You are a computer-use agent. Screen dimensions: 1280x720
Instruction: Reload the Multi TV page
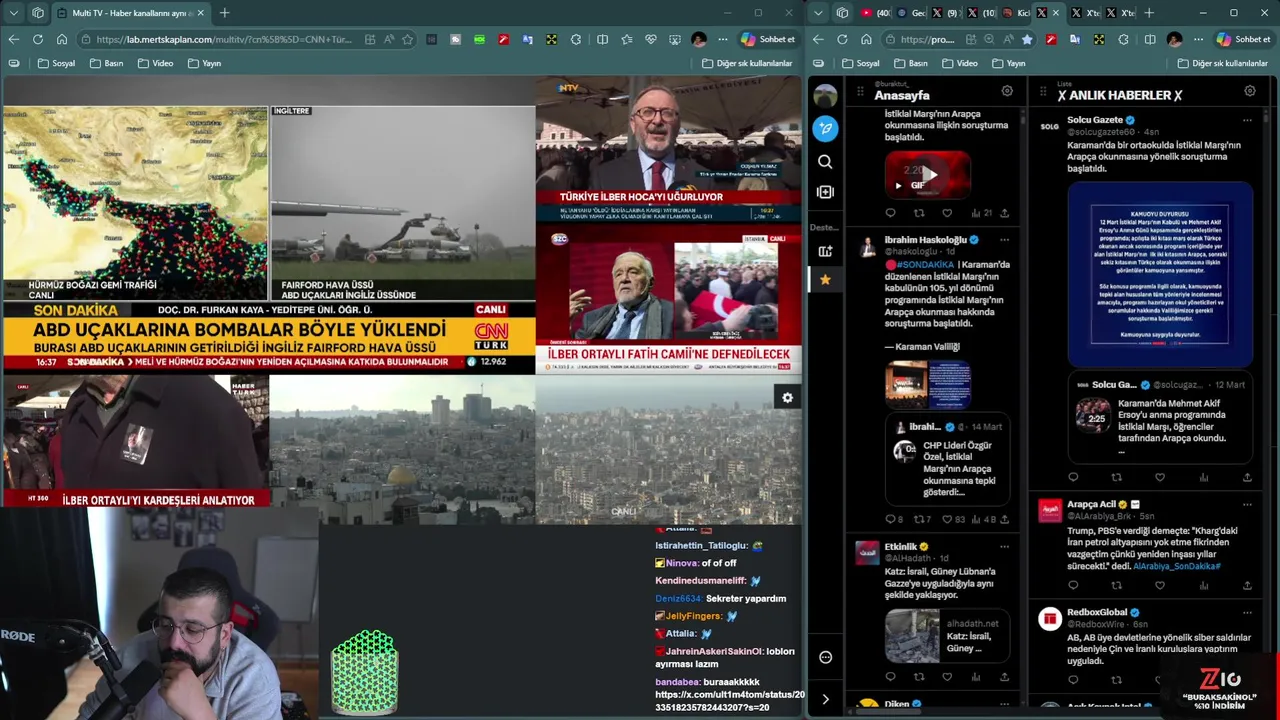coord(37,39)
